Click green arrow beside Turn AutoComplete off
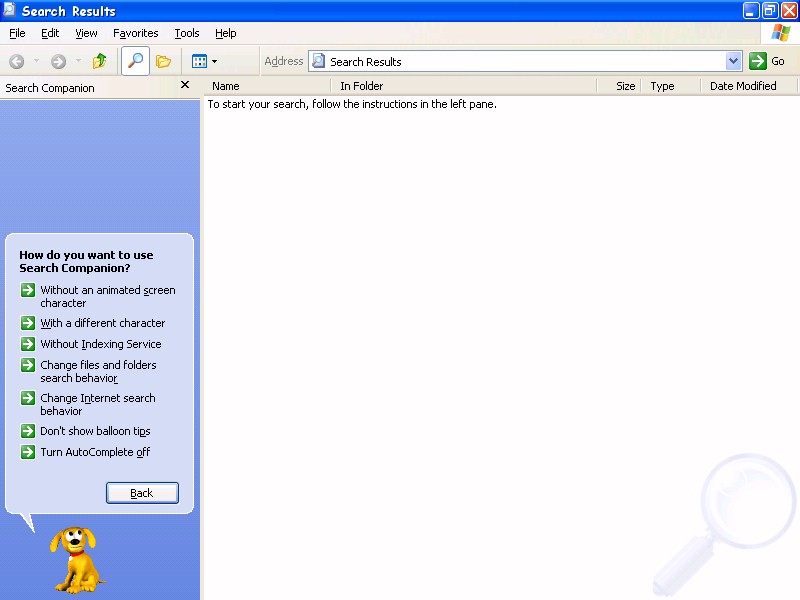Viewport: 800px width, 600px height. pos(28,452)
